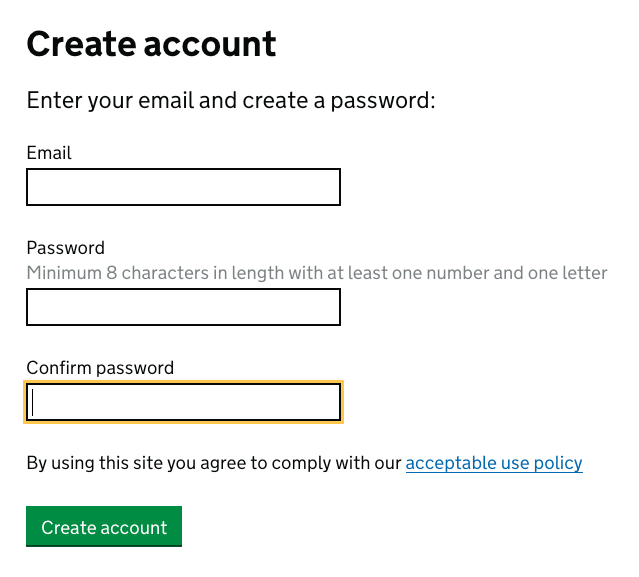This screenshot has height=577, width=639.
Task: Select the Confirm password text field
Action: pyautogui.click(x=183, y=402)
